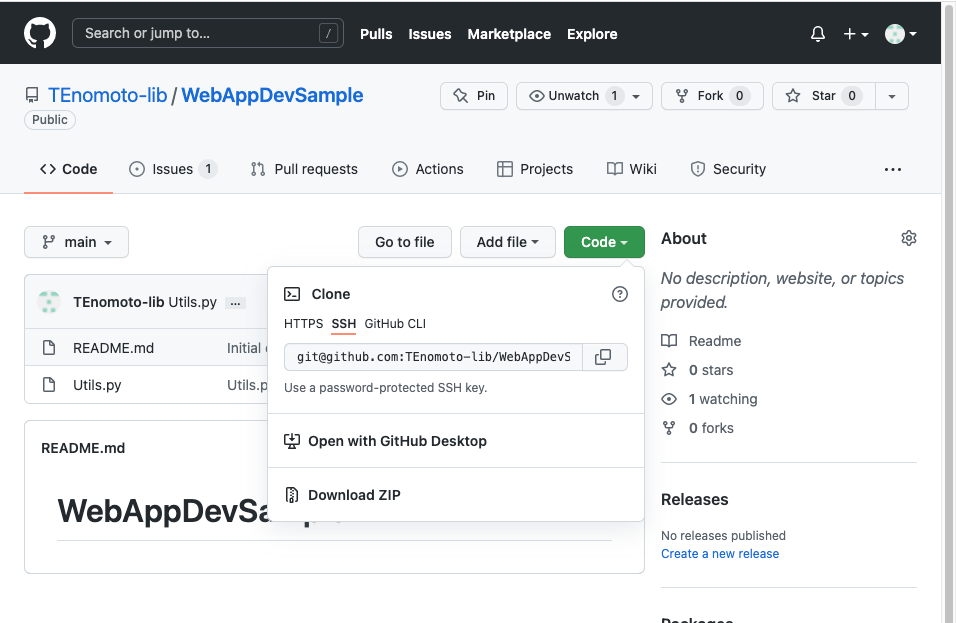Open the GitHub home logo
Image resolution: width=956 pixels, height=623 pixels.
[40, 33]
